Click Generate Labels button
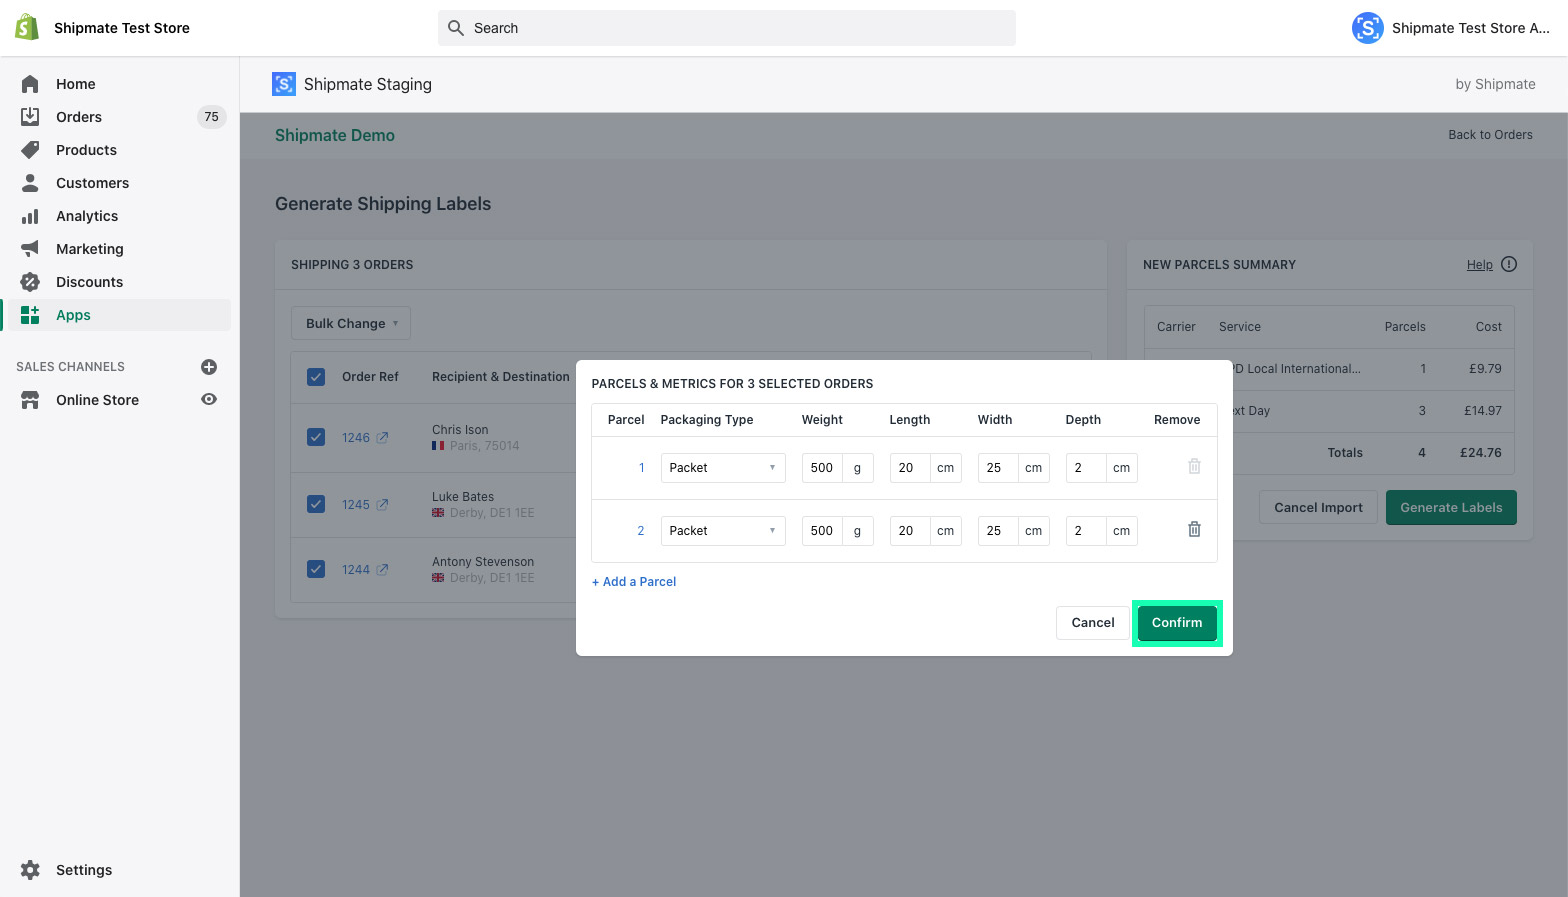The height and width of the screenshot is (897, 1568). point(1451,508)
